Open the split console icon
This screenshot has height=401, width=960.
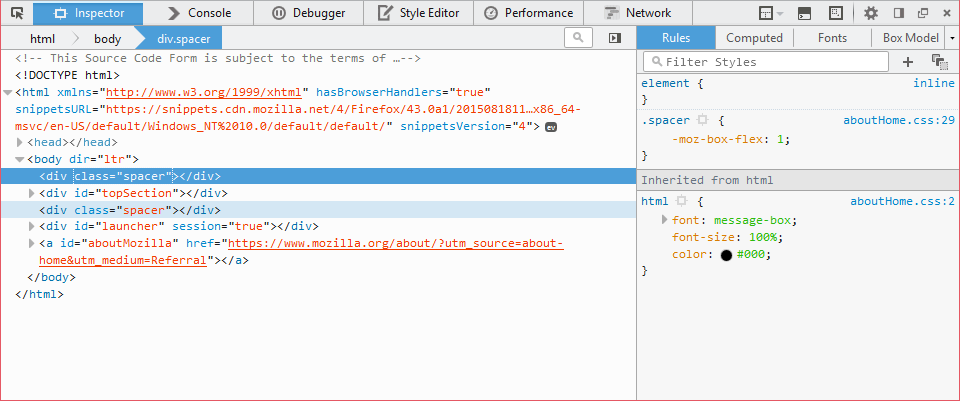(x=805, y=13)
